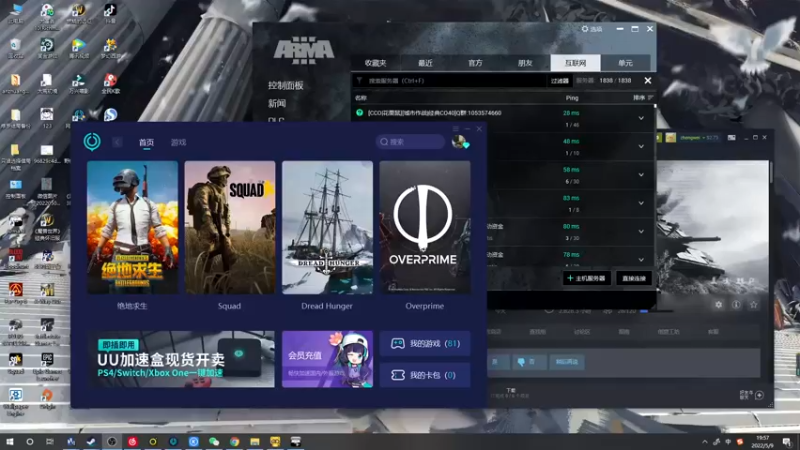Open Windows Start menu
This screenshot has height=450, width=800.
(9, 441)
